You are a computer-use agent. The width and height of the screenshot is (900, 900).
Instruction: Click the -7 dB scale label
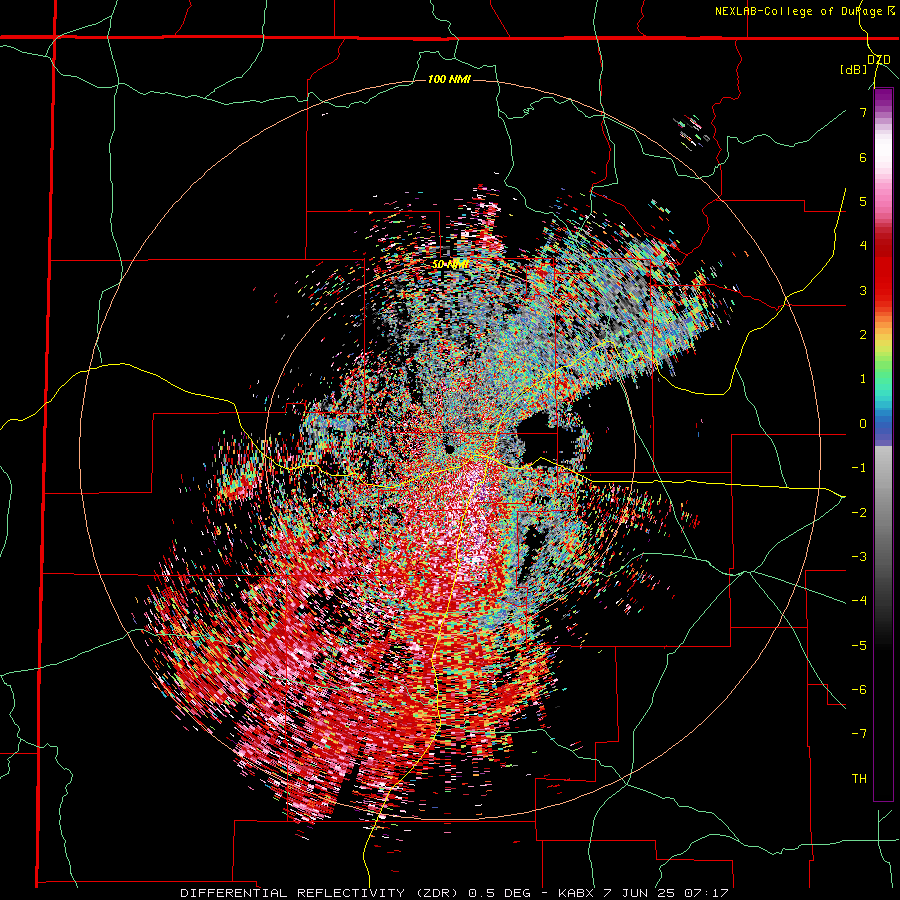(859, 734)
